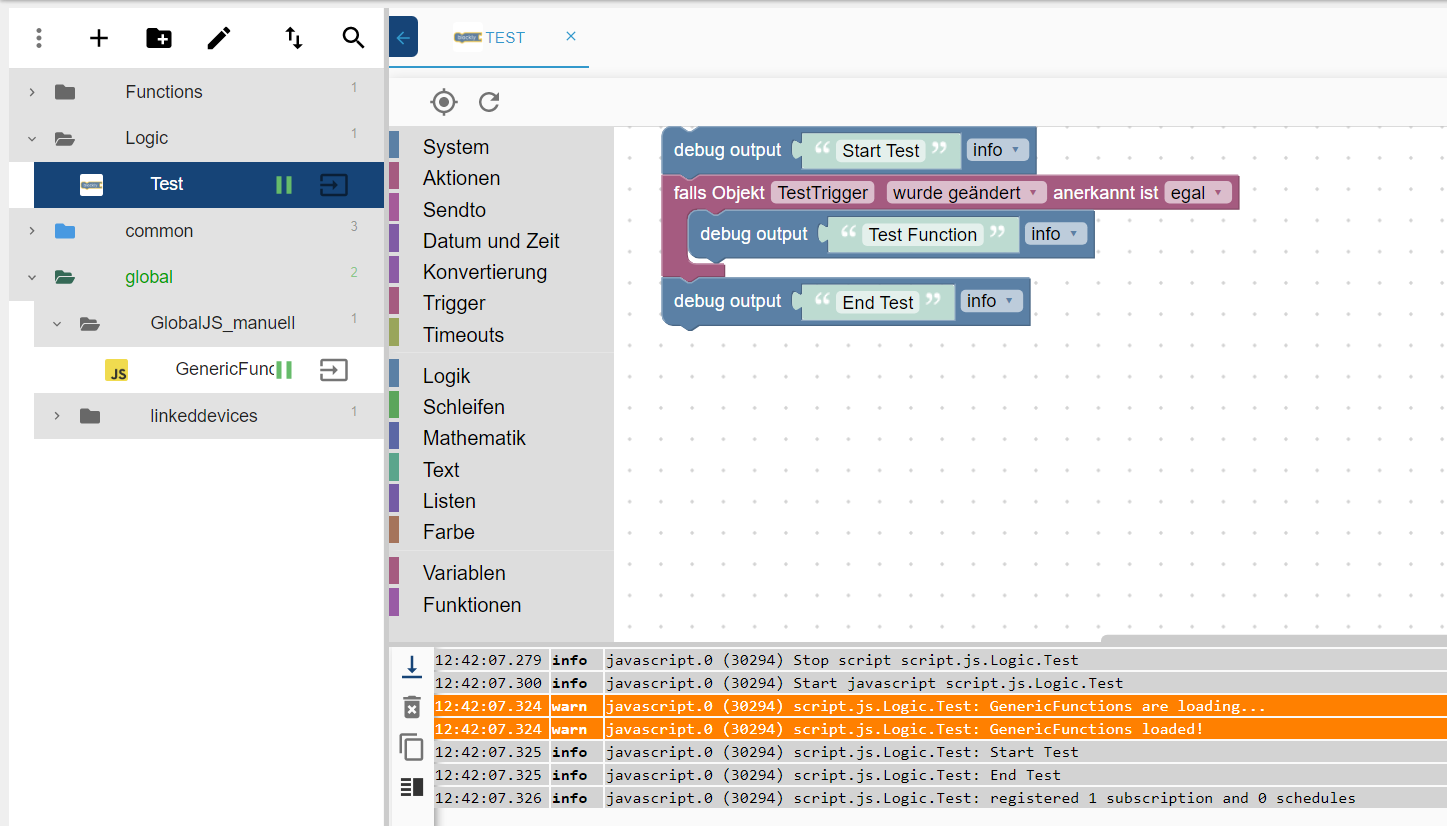Center Blockly workspace with target icon
The image size is (1447, 826).
pos(444,102)
